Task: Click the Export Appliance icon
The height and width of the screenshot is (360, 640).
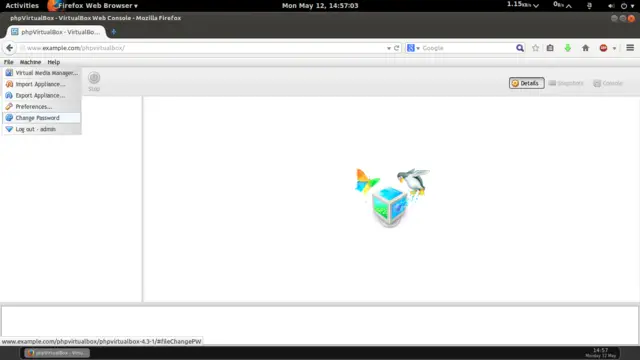Action: pyautogui.click(x=9, y=95)
